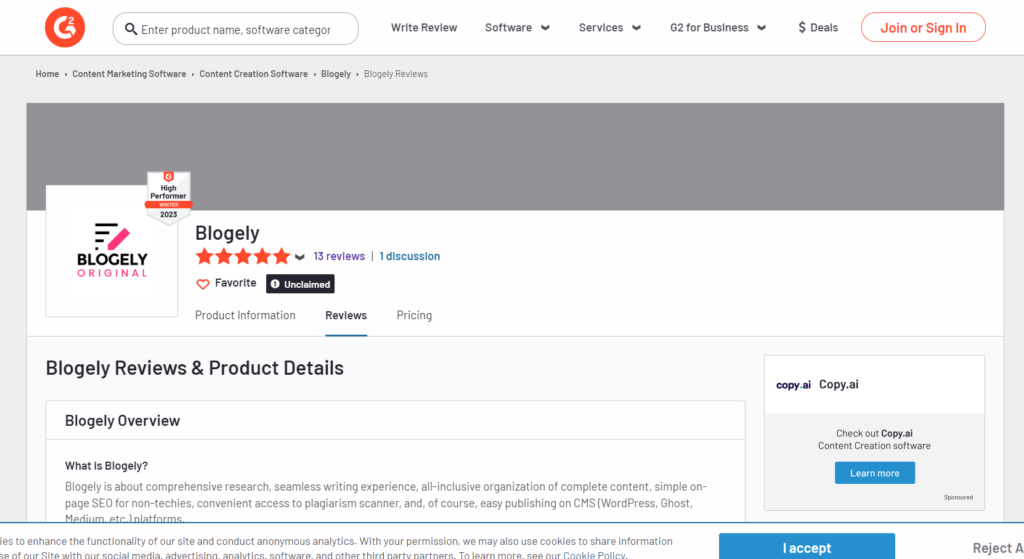Screen dimensions: 1024x559
Task: Open Content Creation Software breadcrumb
Action: [x=253, y=74]
